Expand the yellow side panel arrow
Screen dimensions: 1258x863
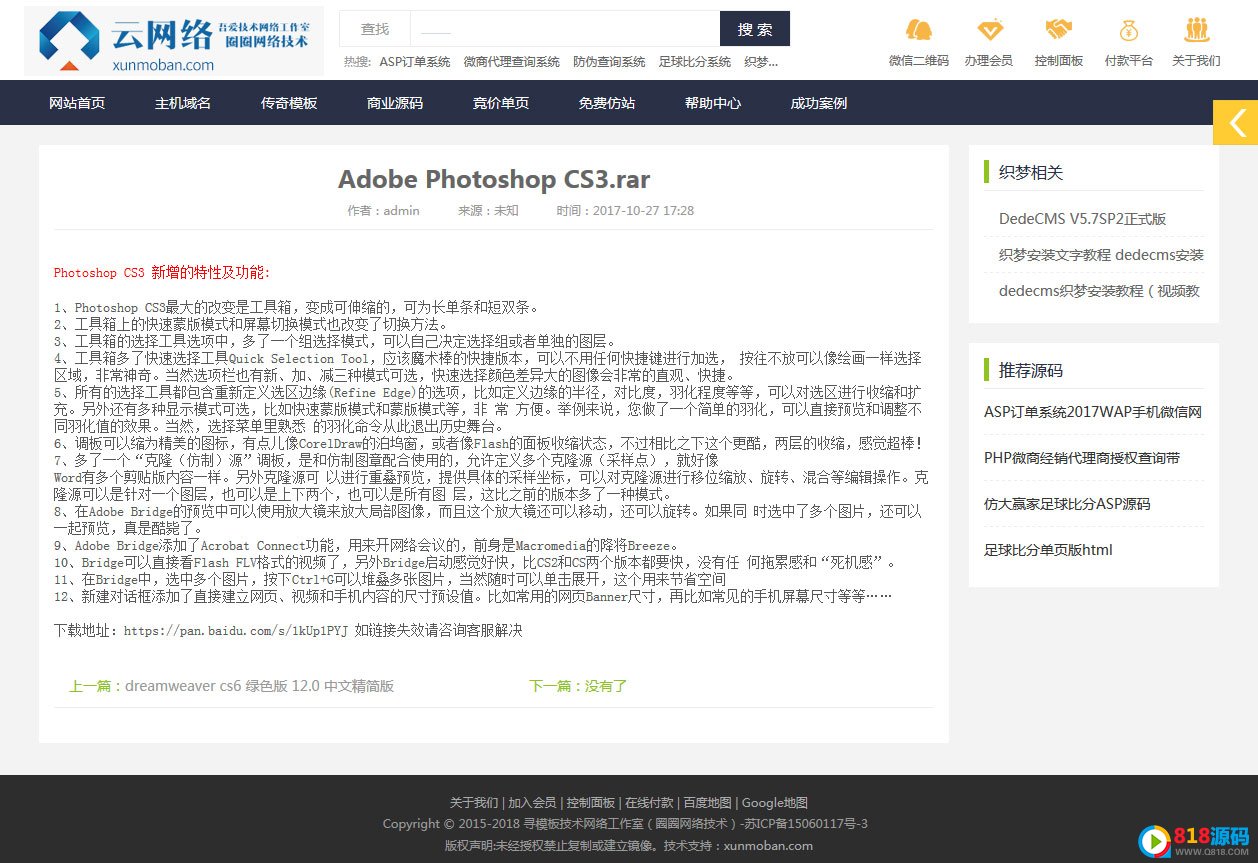pos(1235,122)
